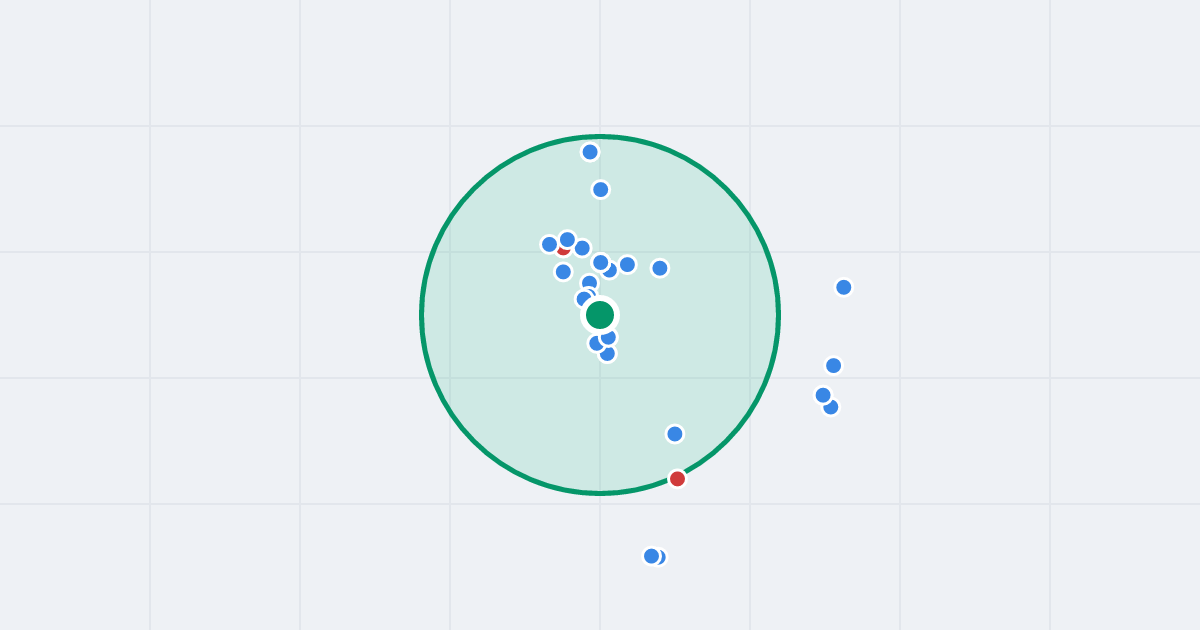This screenshot has height=630, width=1200.
Task: Select the second-highest blue marker inside the circle
Action: pos(601,190)
